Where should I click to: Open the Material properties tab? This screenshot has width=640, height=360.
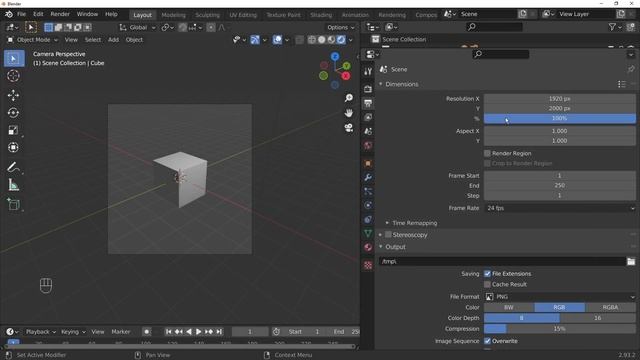(368, 247)
